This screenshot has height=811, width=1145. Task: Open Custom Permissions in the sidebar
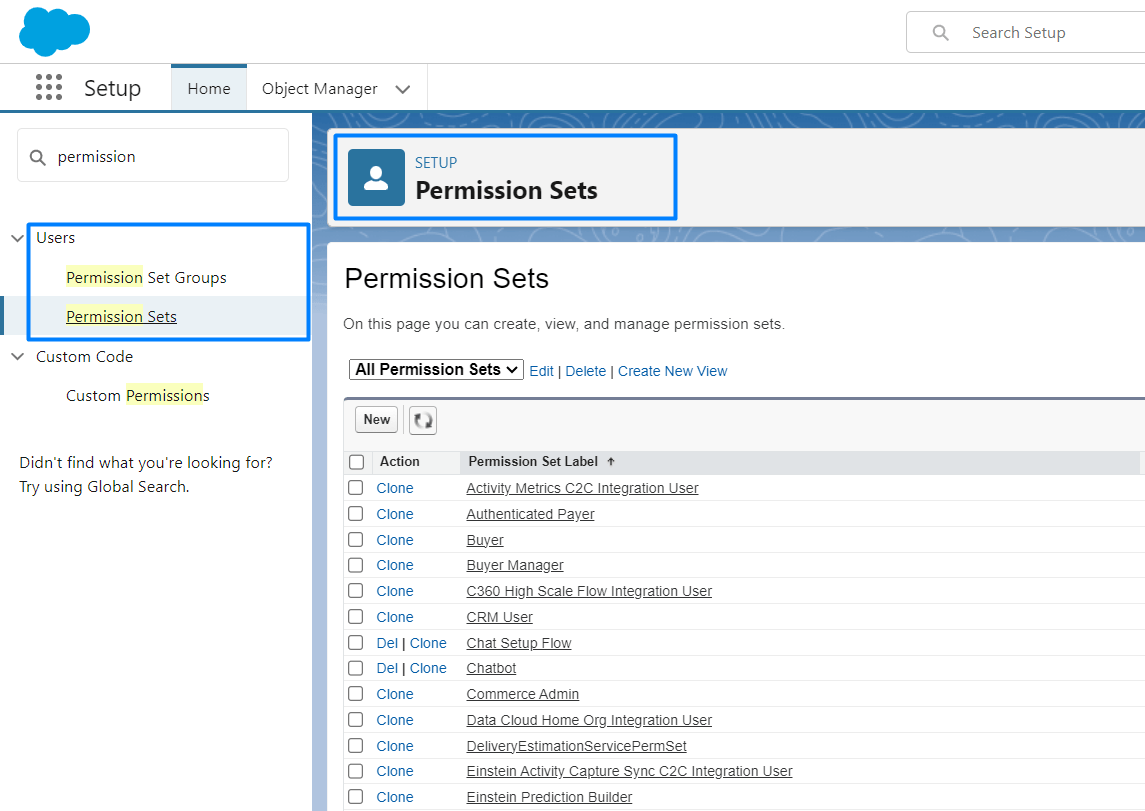coord(137,395)
